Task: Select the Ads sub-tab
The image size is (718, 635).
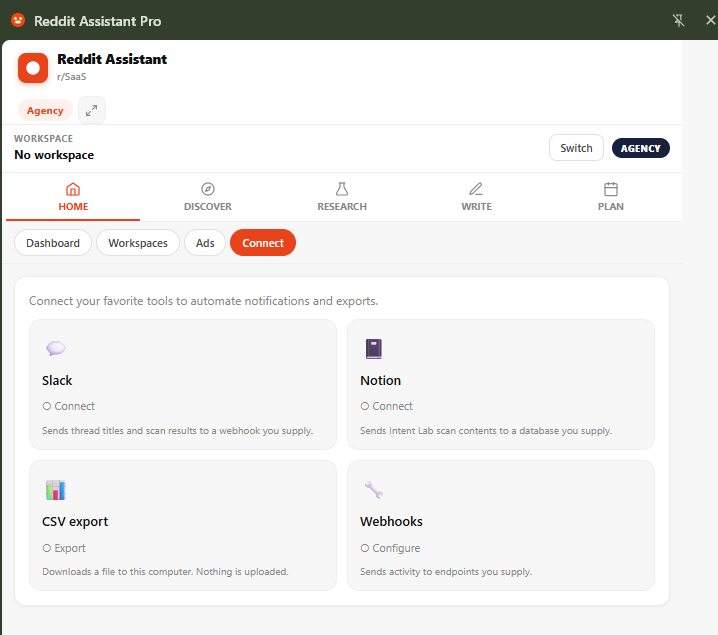Action: click(205, 243)
